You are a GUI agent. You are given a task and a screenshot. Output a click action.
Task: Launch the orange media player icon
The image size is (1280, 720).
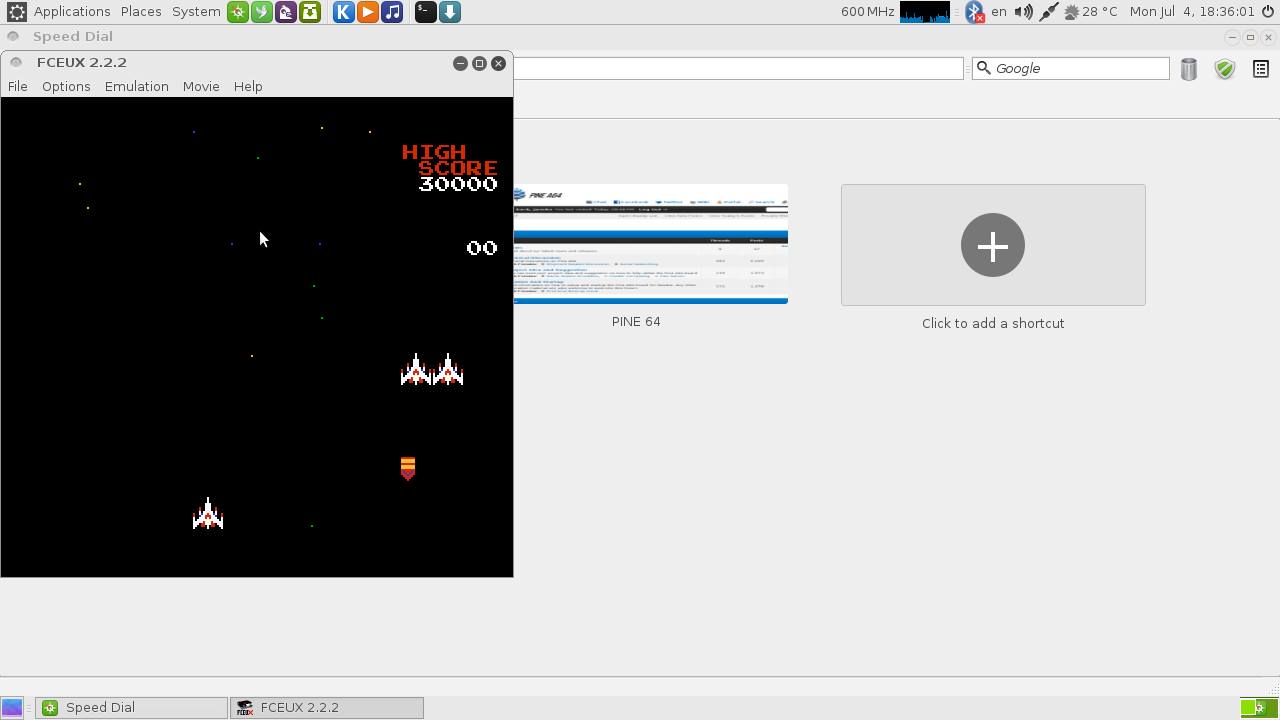[x=368, y=12]
